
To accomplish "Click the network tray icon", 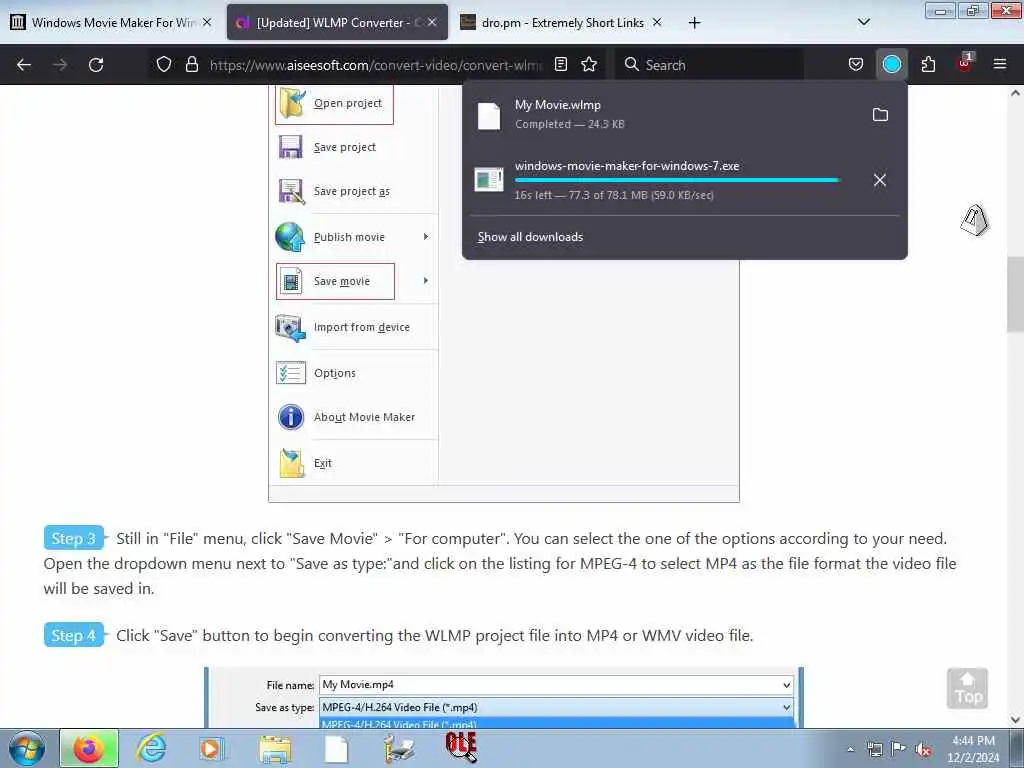I will click(x=874, y=749).
